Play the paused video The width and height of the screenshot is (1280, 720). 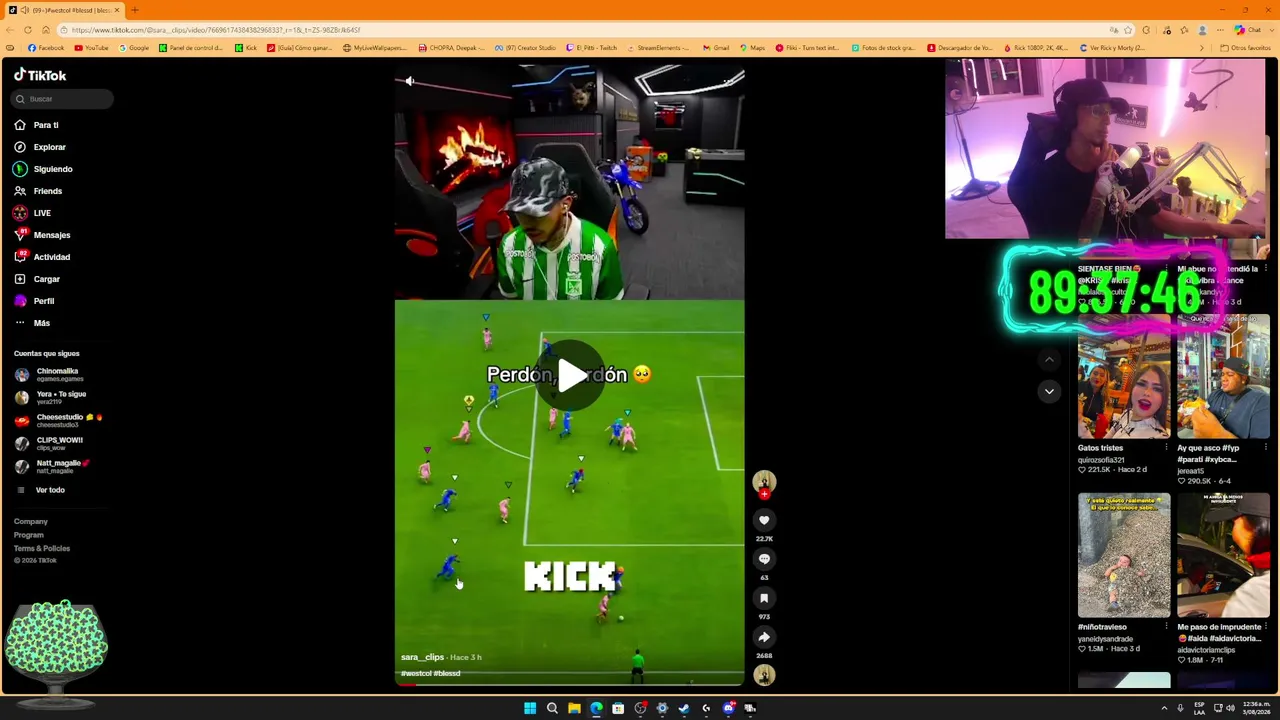(570, 375)
